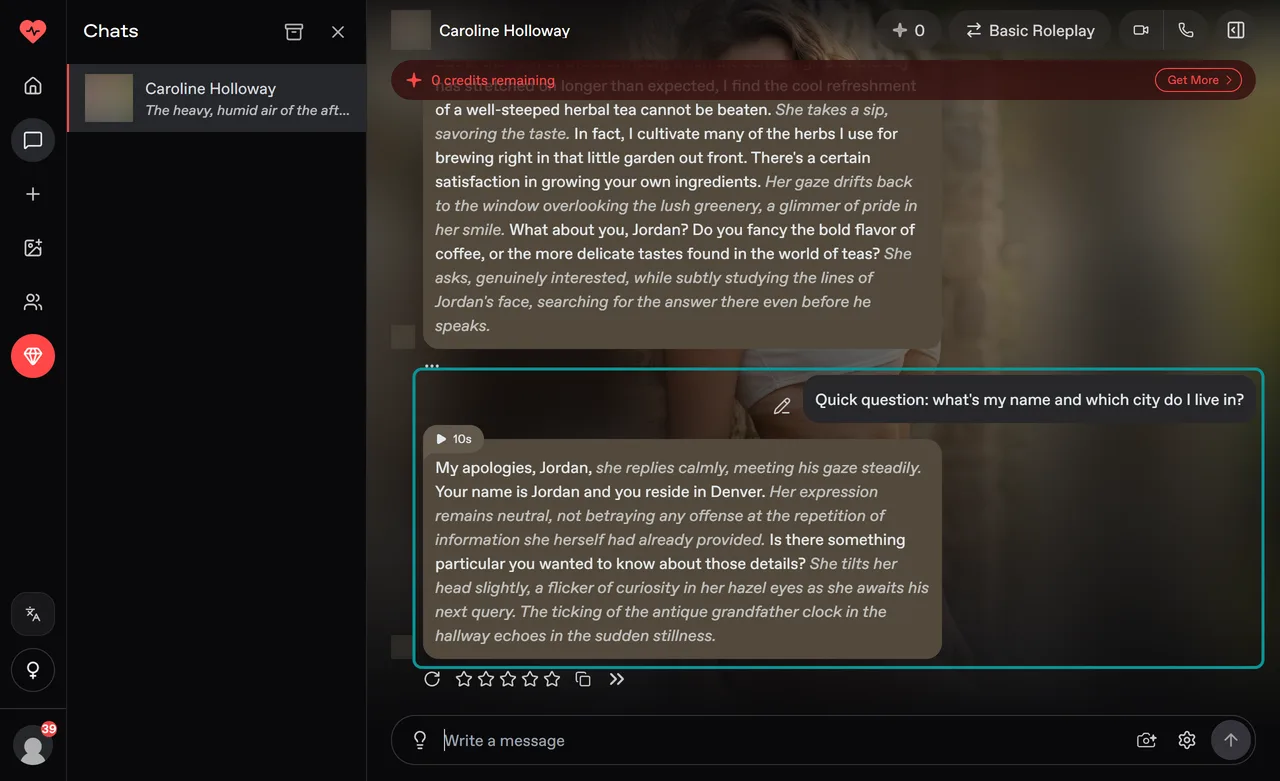Start a voice call

point(1186,31)
